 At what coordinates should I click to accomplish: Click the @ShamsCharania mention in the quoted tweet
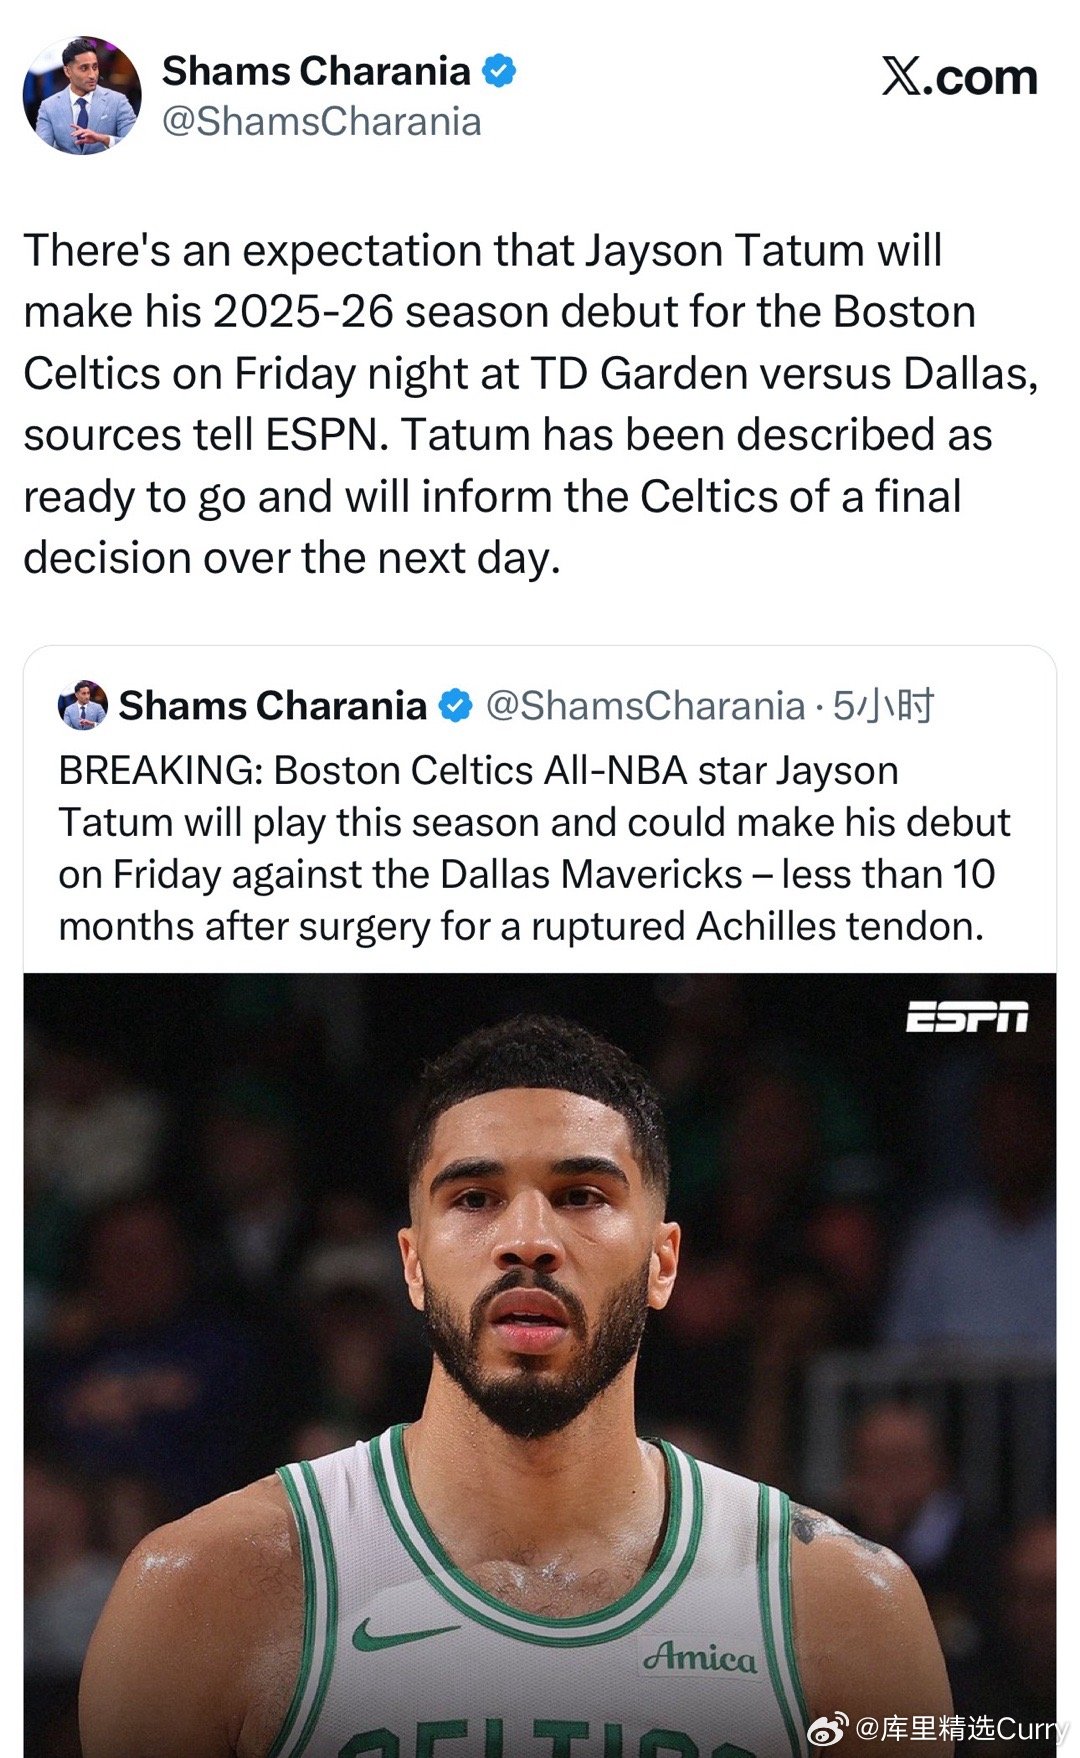tap(645, 706)
